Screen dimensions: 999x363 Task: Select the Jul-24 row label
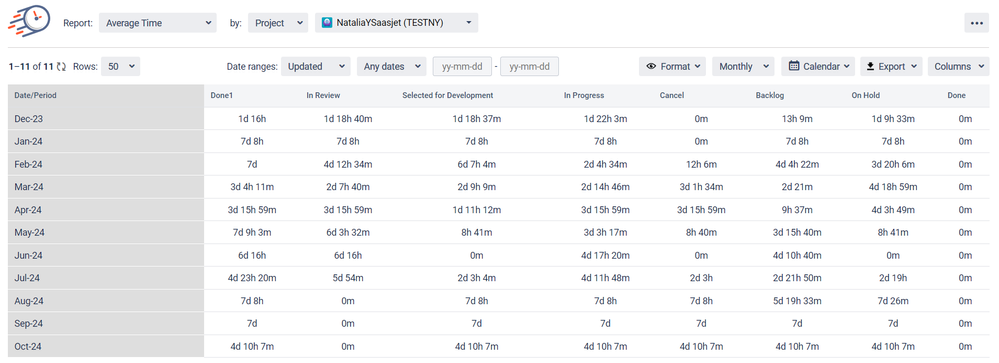click(28, 278)
